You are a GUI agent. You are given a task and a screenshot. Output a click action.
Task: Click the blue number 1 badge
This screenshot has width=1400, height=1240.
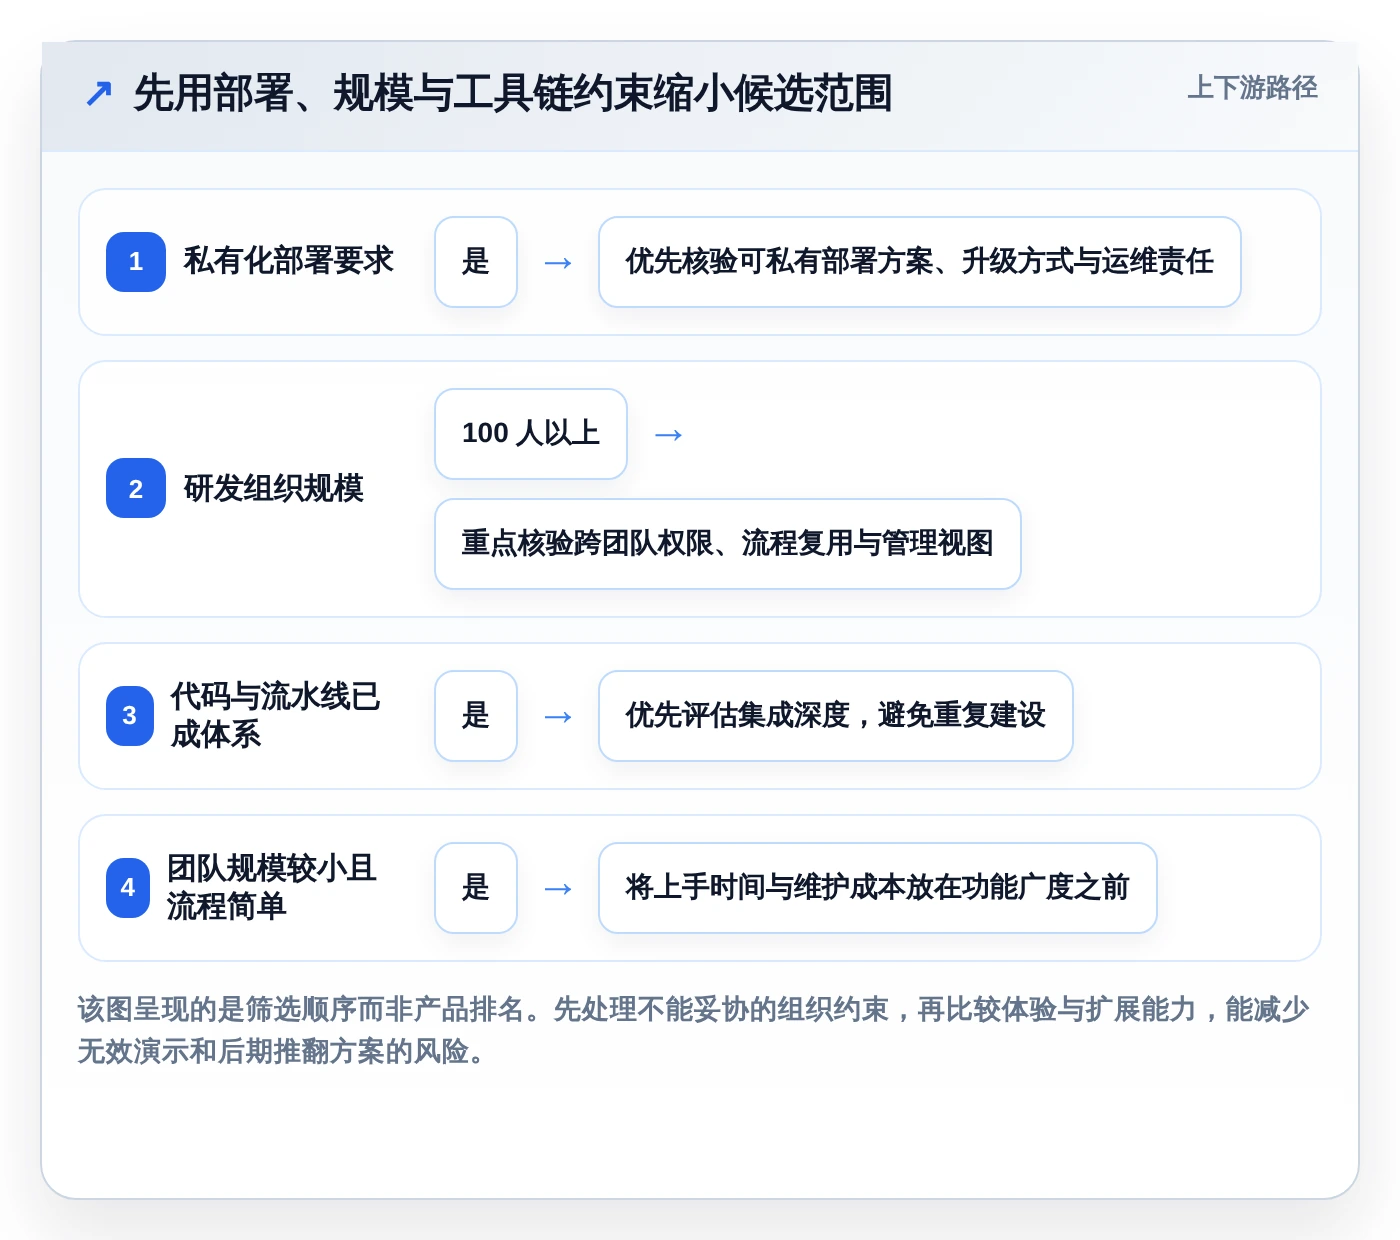click(x=136, y=262)
